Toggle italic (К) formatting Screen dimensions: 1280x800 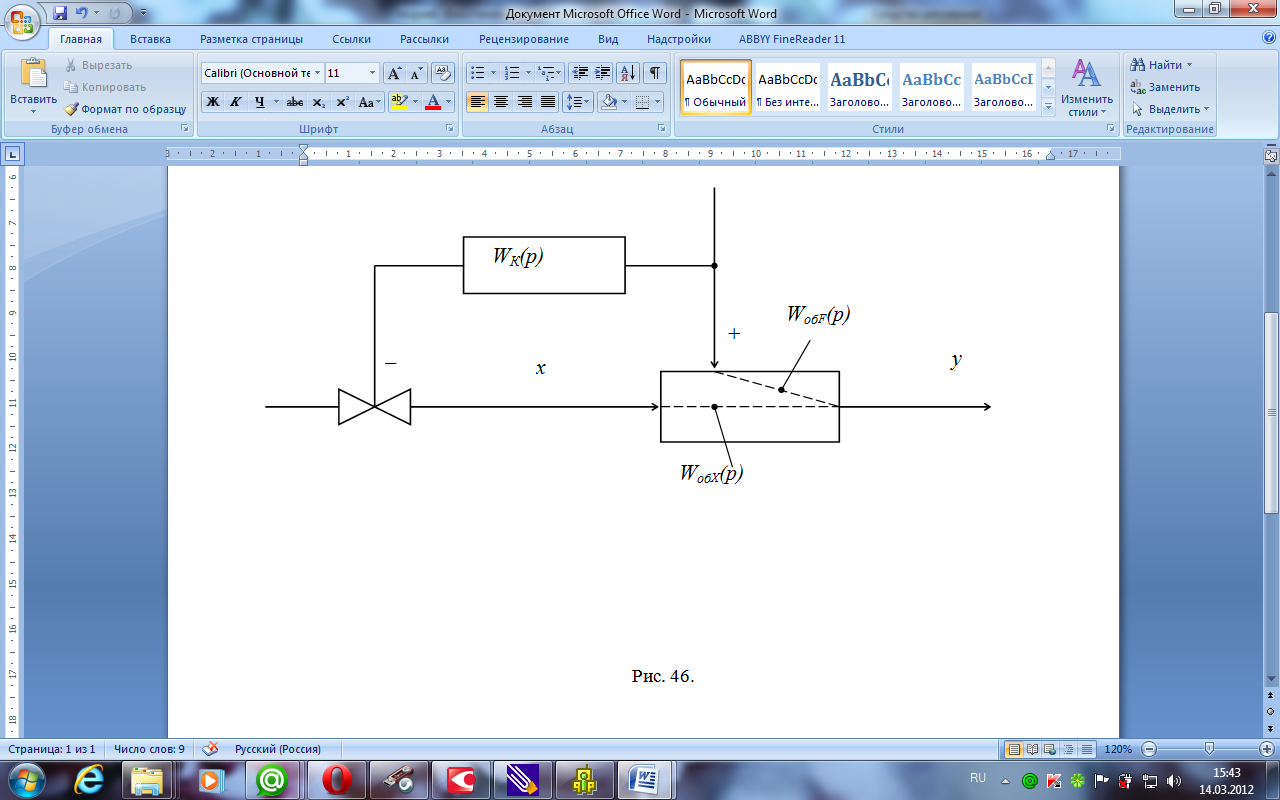point(236,102)
